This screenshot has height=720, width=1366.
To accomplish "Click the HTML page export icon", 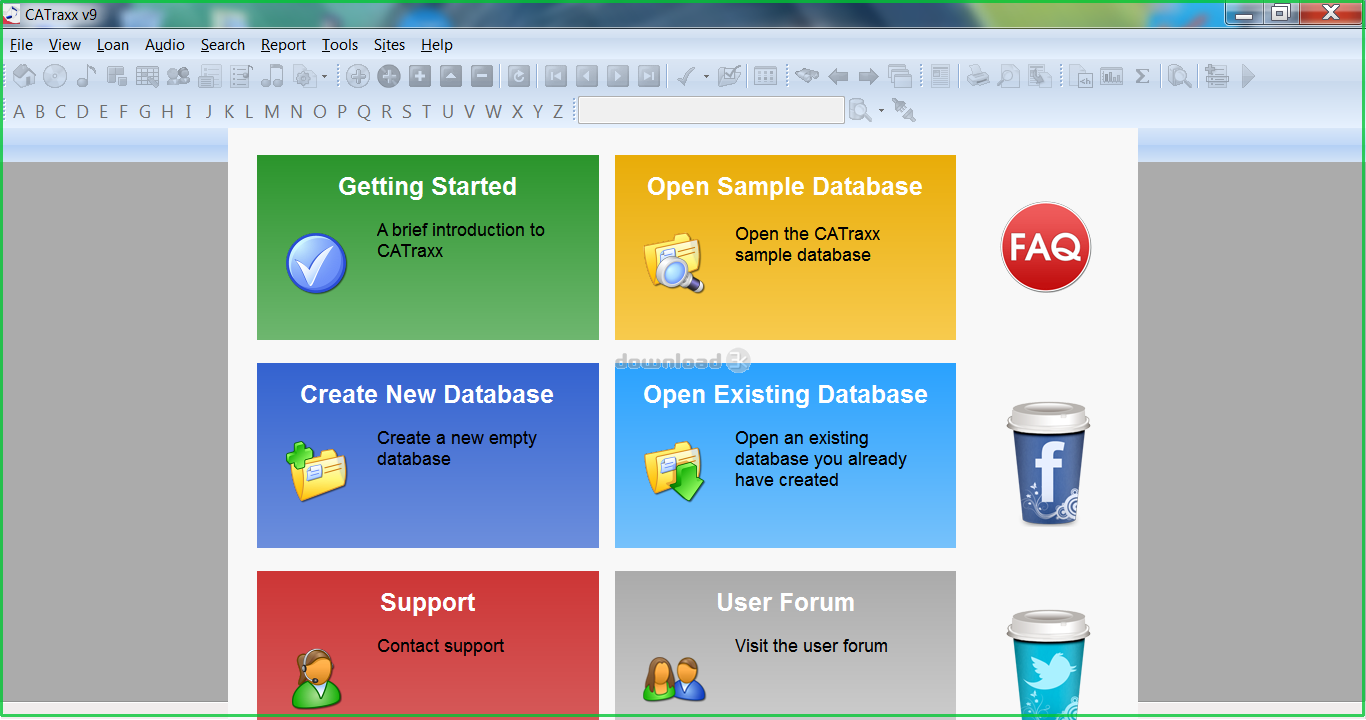I will (x=1080, y=76).
